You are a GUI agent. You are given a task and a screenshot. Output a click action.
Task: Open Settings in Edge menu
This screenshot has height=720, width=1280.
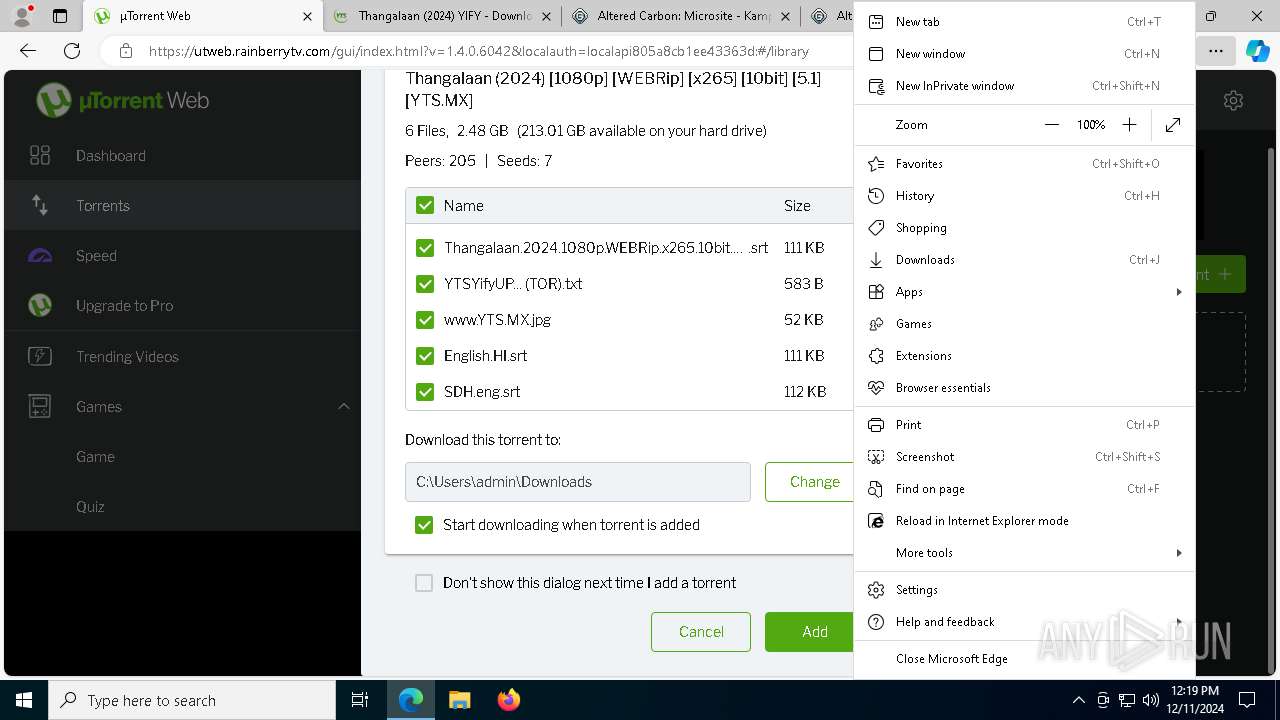pos(1024,589)
